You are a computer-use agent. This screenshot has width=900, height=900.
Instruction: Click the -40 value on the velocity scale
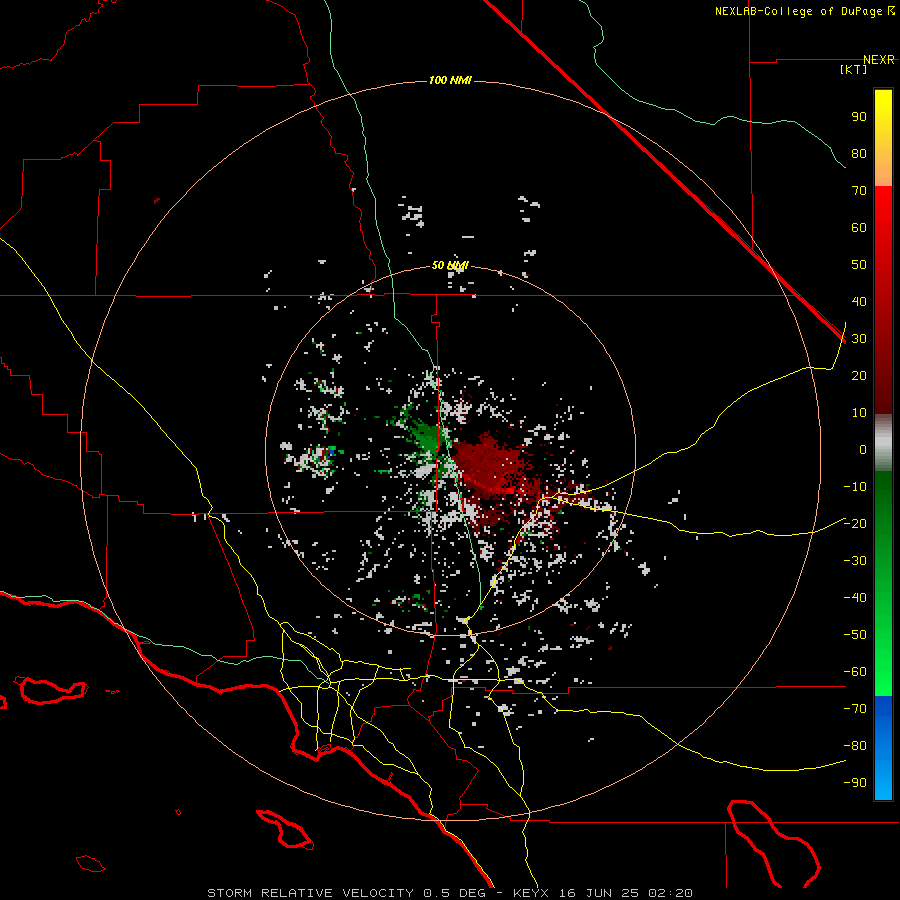tap(855, 598)
